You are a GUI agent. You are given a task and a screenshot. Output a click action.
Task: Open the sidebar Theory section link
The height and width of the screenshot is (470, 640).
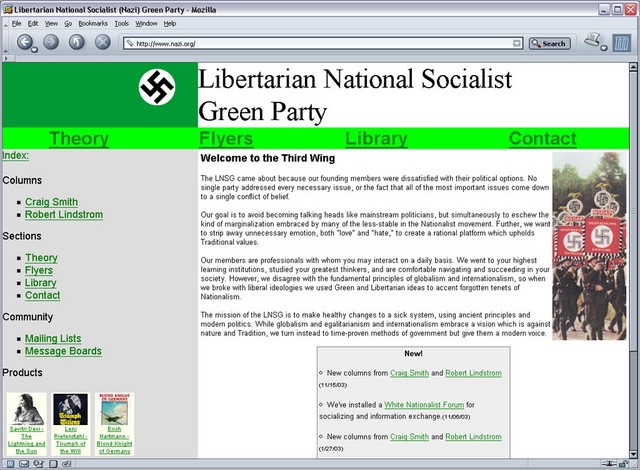pos(41,258)
